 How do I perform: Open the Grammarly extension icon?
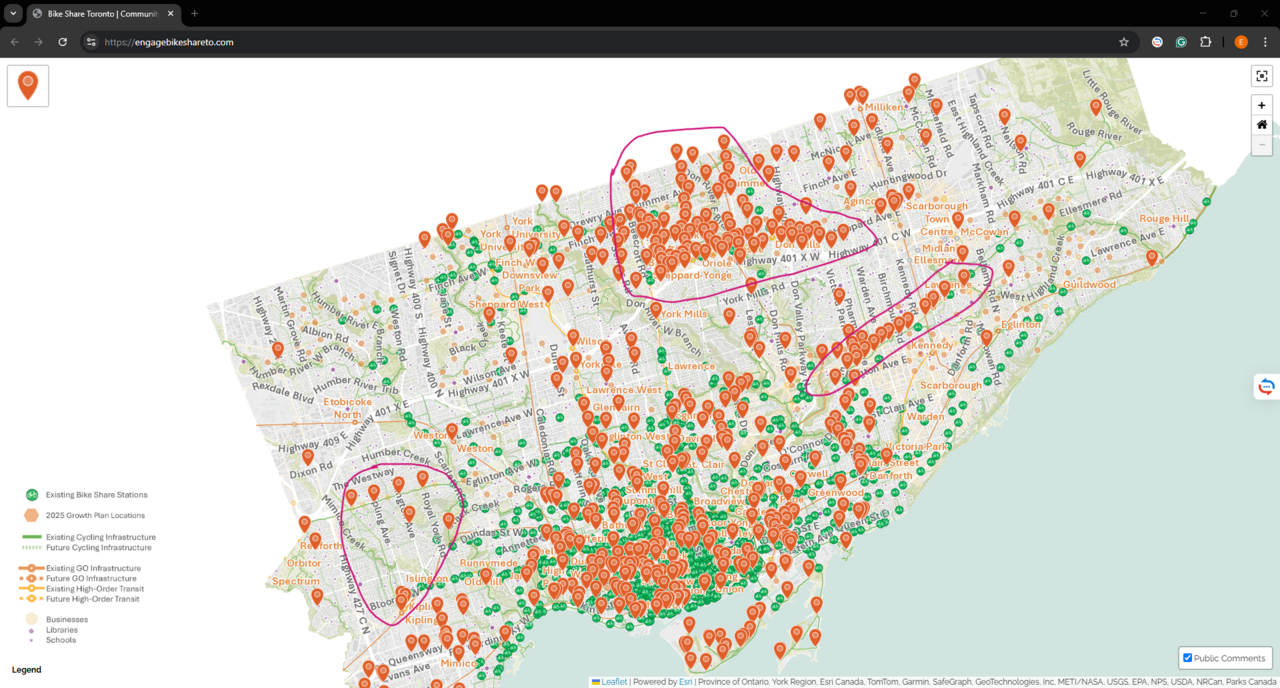1181,42
